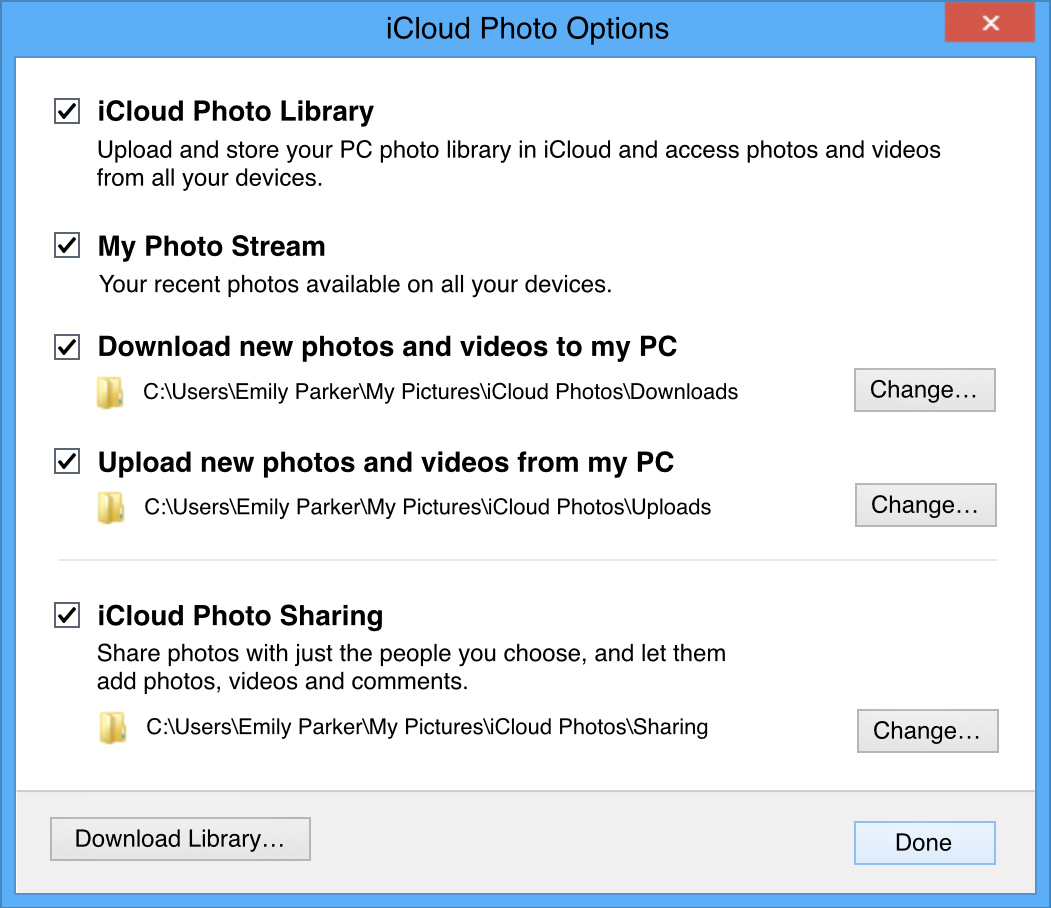The width and height of the screenshot is (1051, 908).
Task: Click the Sharing folder path text
Action: click(x=427, y=727)
